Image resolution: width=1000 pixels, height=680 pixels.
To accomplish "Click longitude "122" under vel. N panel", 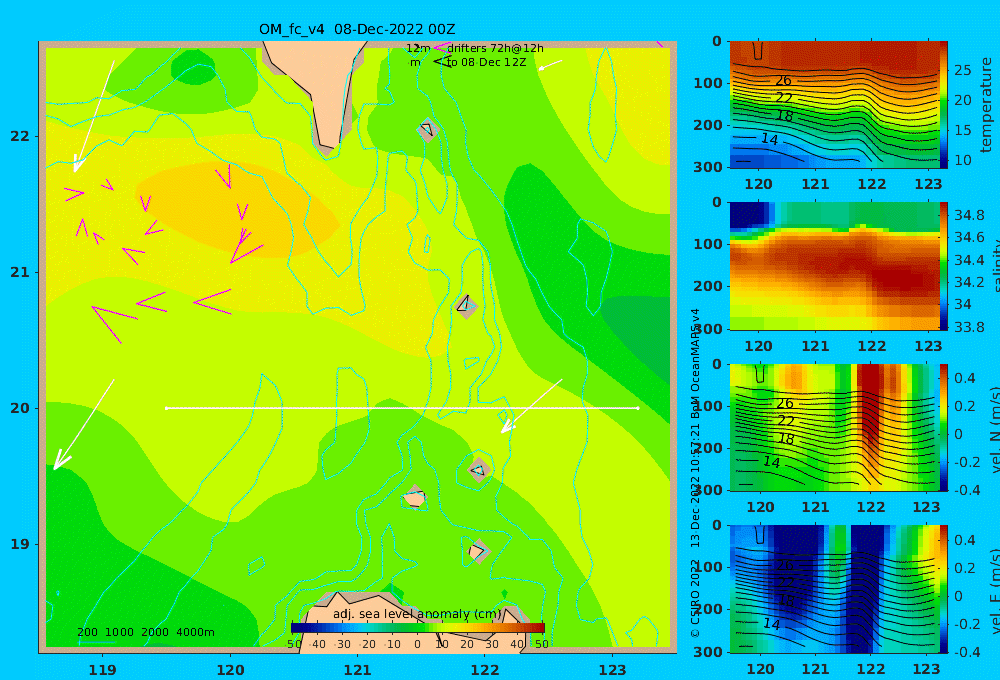I will pyautogui.click(x=871, y=507).
